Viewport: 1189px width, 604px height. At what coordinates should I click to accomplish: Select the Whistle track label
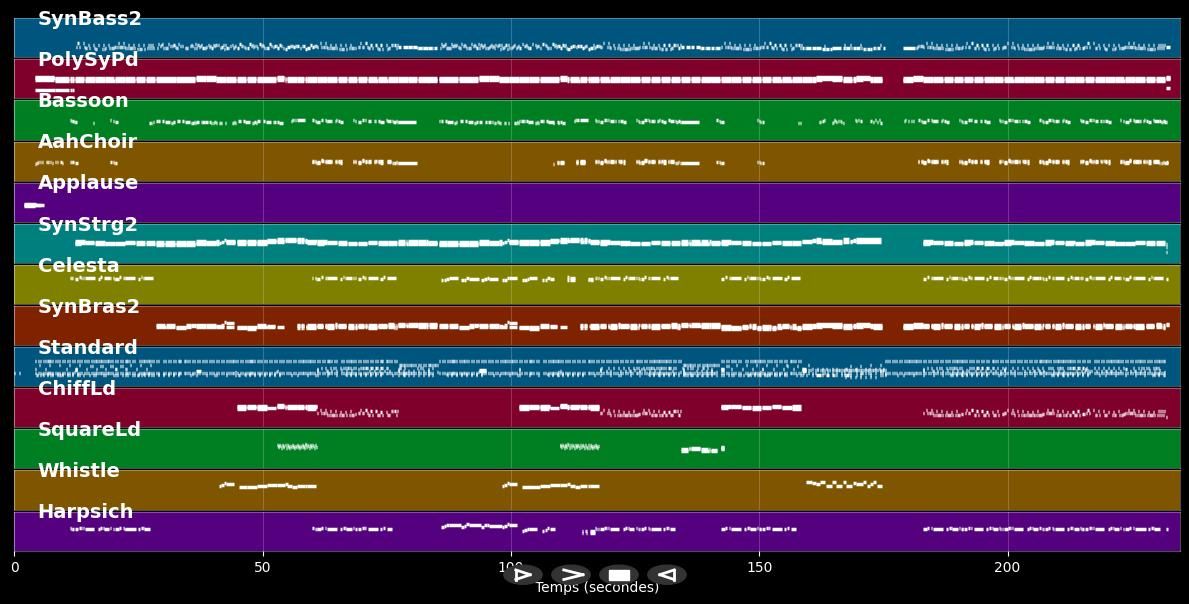79,471
